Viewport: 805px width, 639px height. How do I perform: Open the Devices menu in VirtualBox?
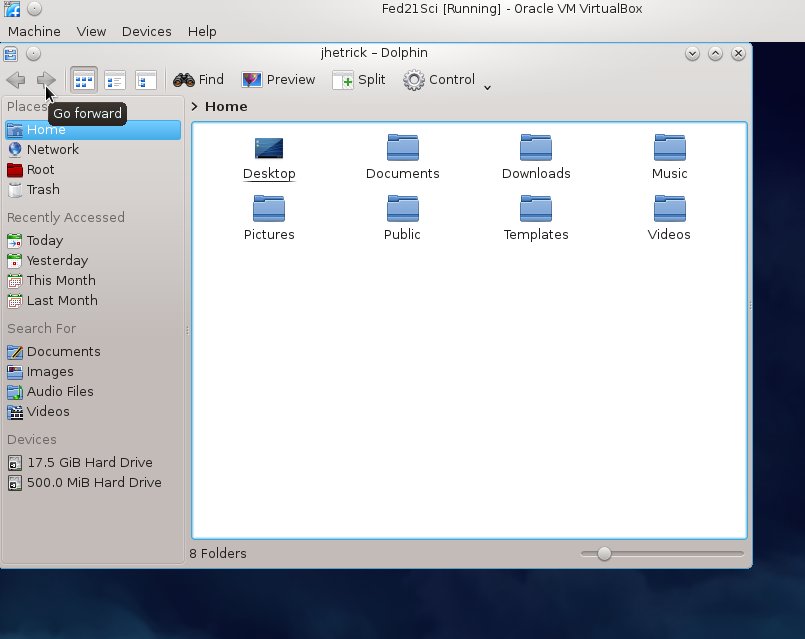[146, 31]
